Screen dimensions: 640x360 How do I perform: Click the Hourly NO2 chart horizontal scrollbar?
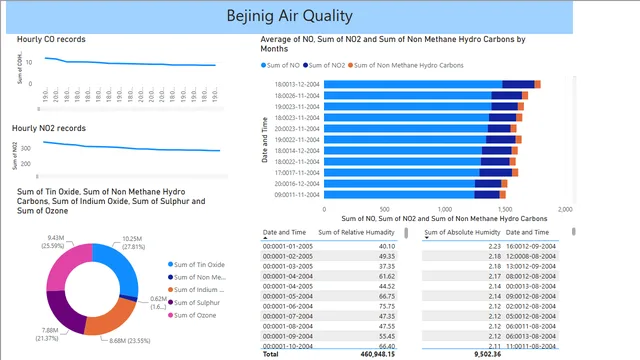[132, 176]
